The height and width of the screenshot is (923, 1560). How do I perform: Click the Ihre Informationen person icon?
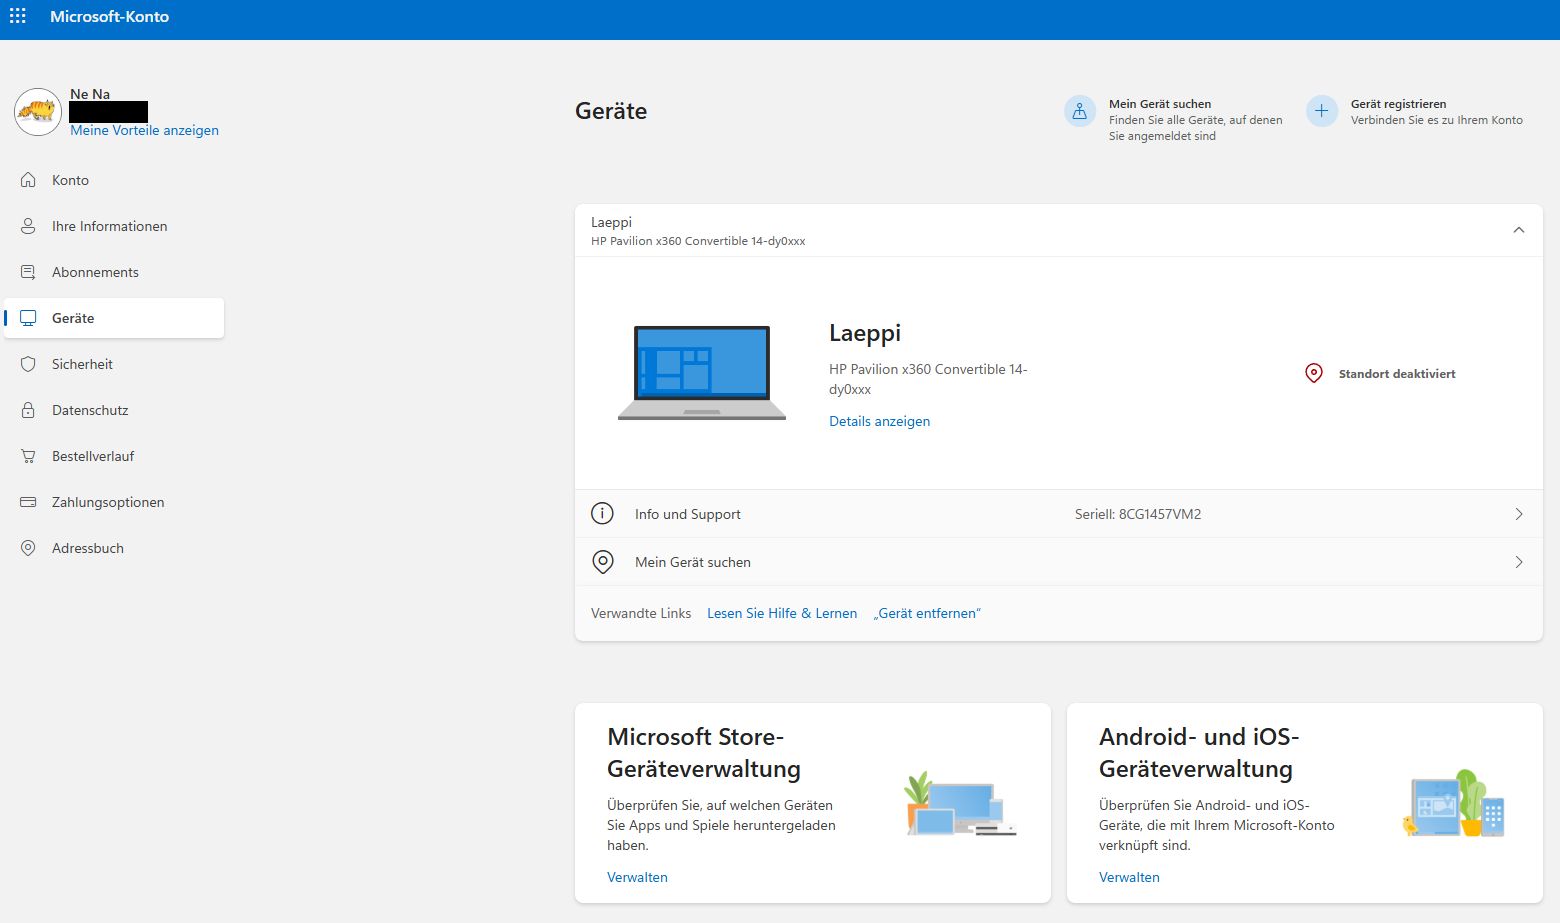click(x=28, y=226)
